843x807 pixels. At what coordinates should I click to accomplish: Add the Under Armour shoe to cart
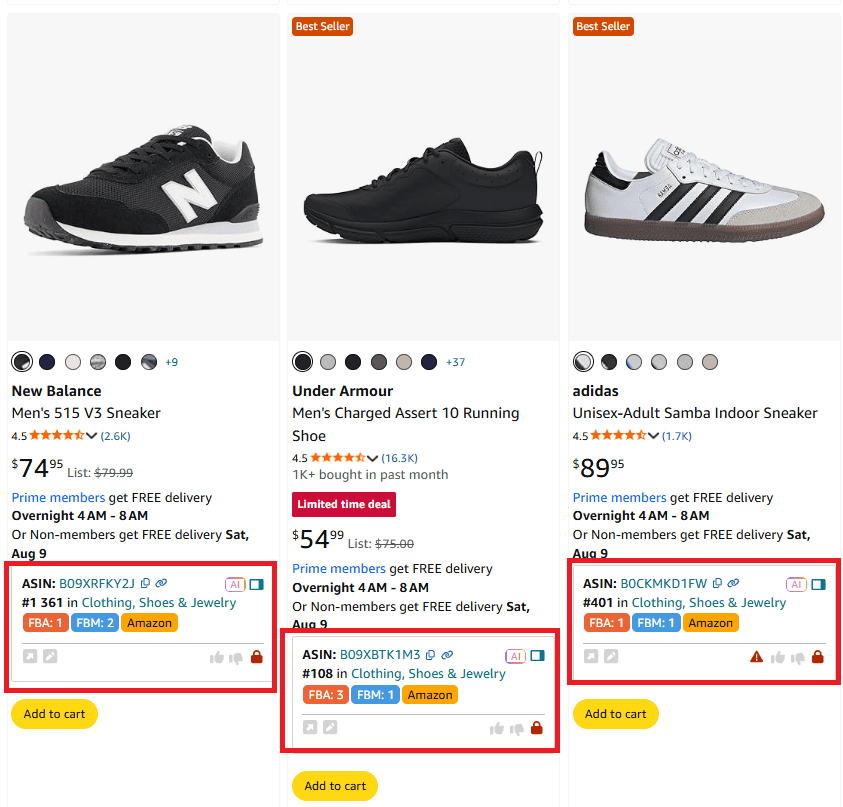pyautogui.click(x=335, y=786)
